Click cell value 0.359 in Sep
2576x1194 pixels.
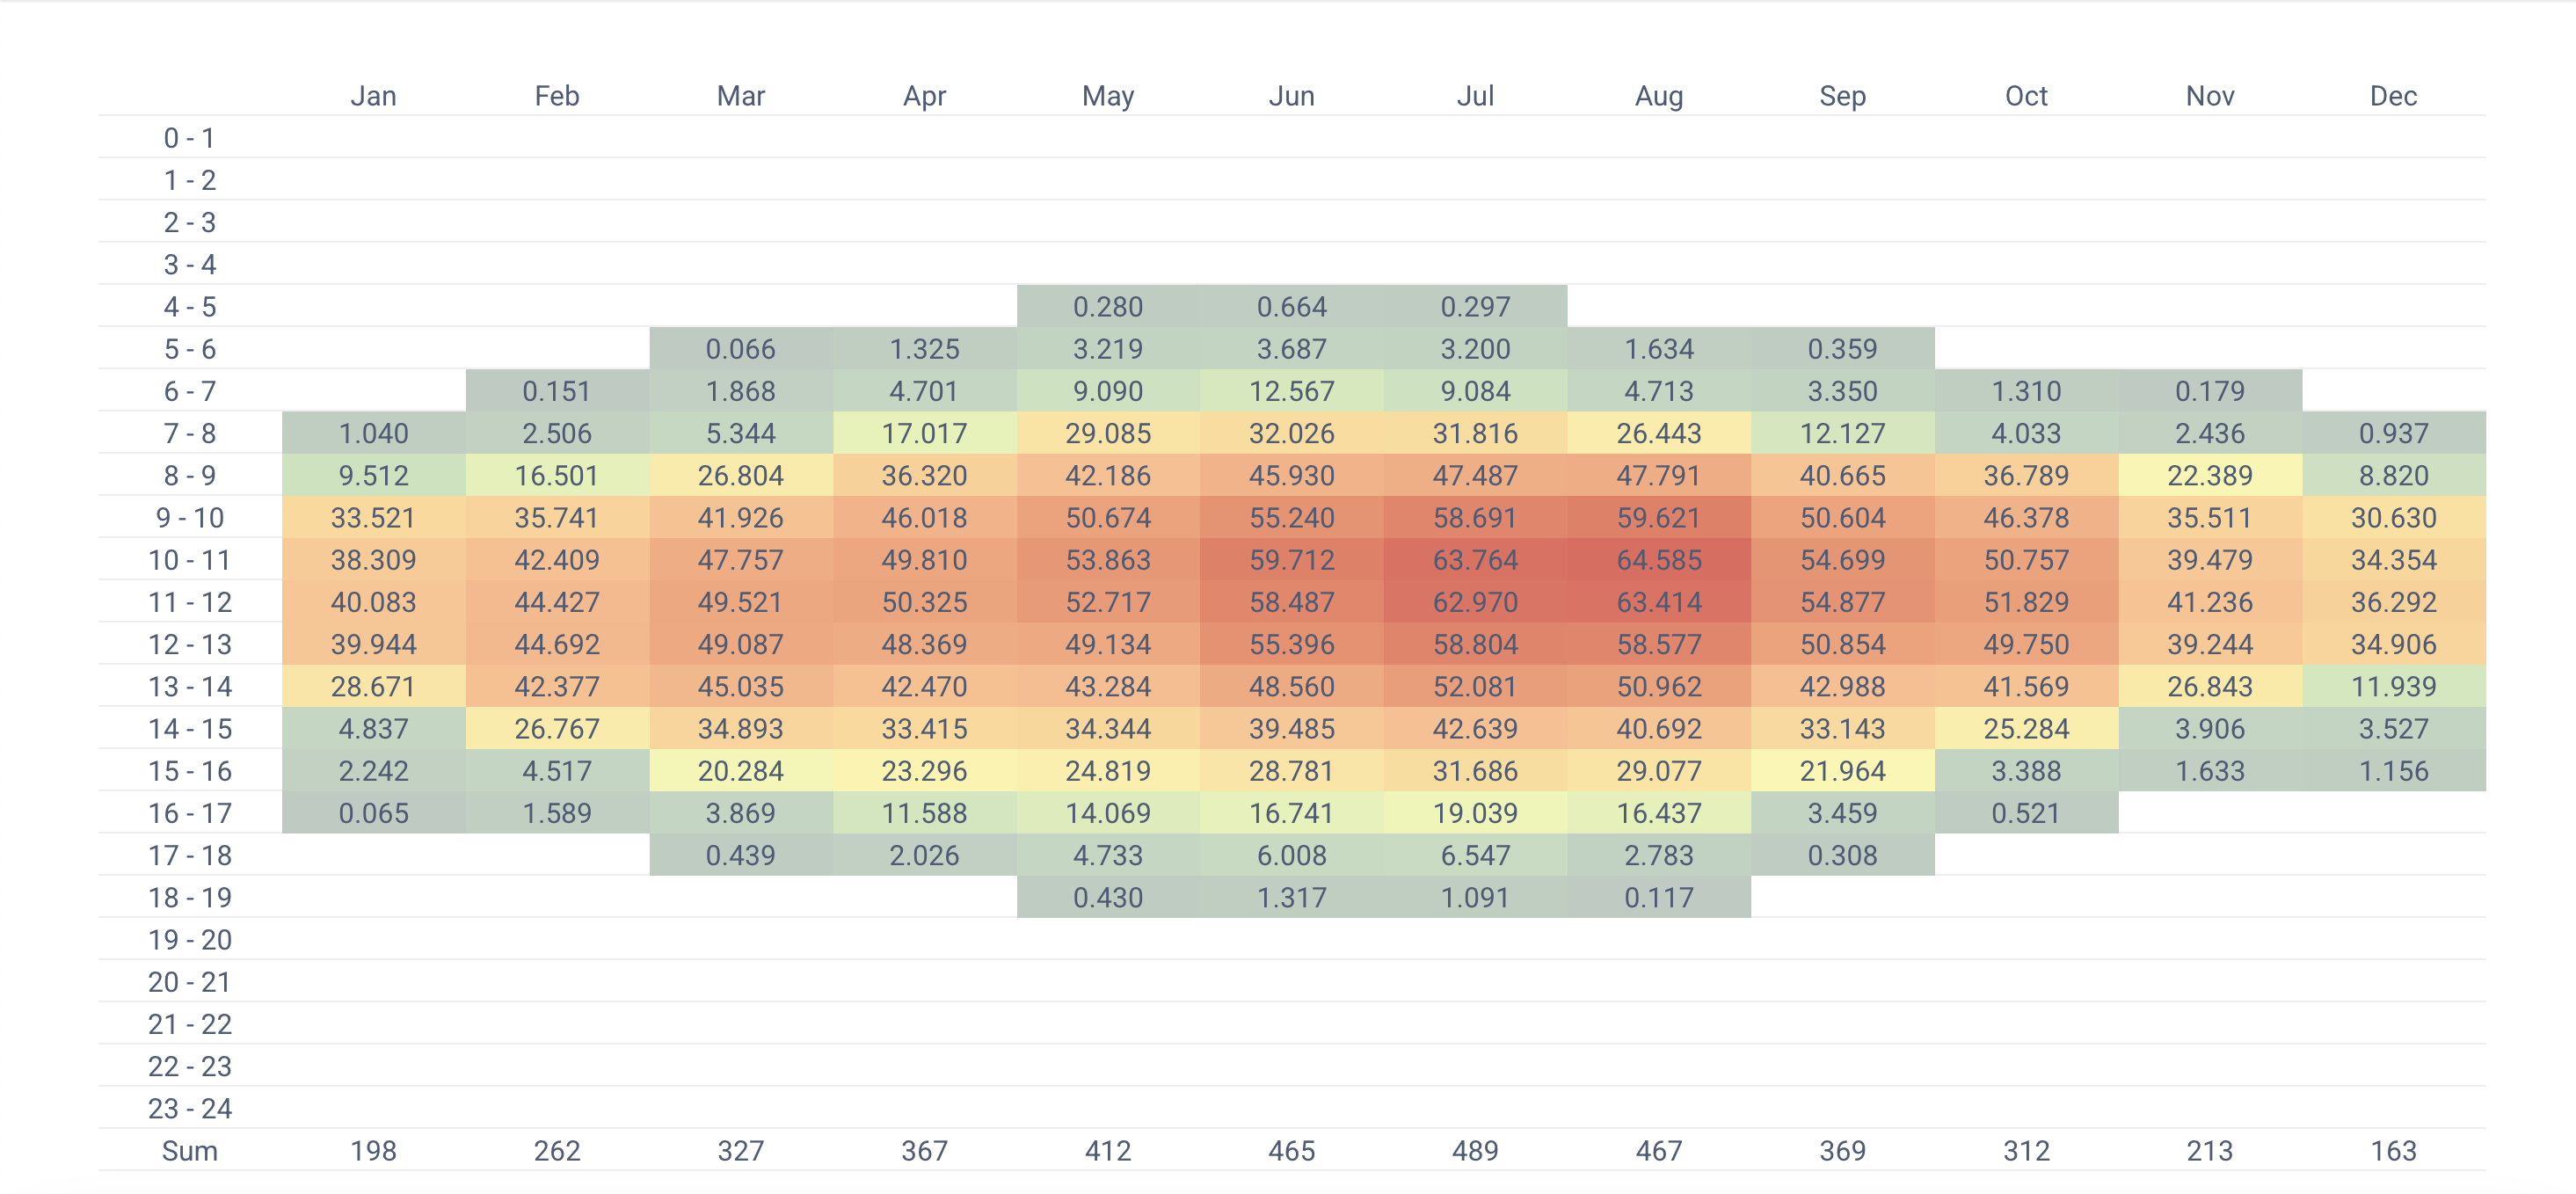(x=1843, y=349)
